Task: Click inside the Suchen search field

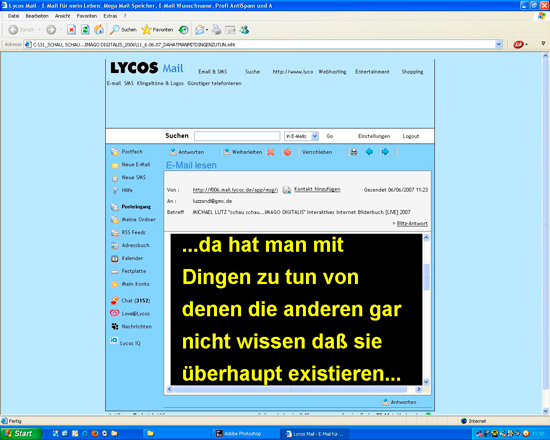Action: coord(237,136)
